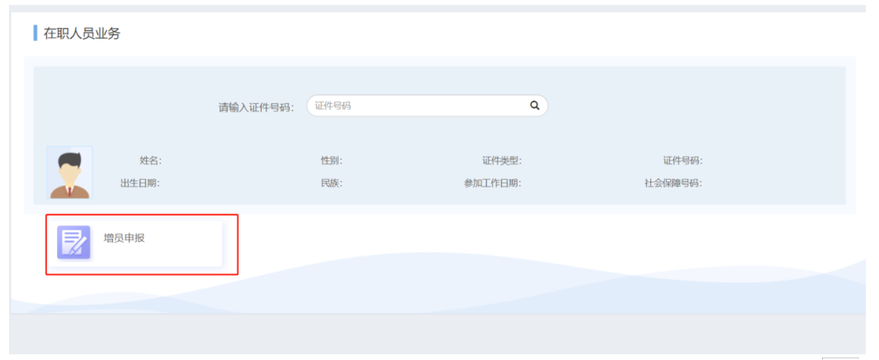879x360 pixels.
Task: Click the employee avatar picture
Action: [70, 173]
